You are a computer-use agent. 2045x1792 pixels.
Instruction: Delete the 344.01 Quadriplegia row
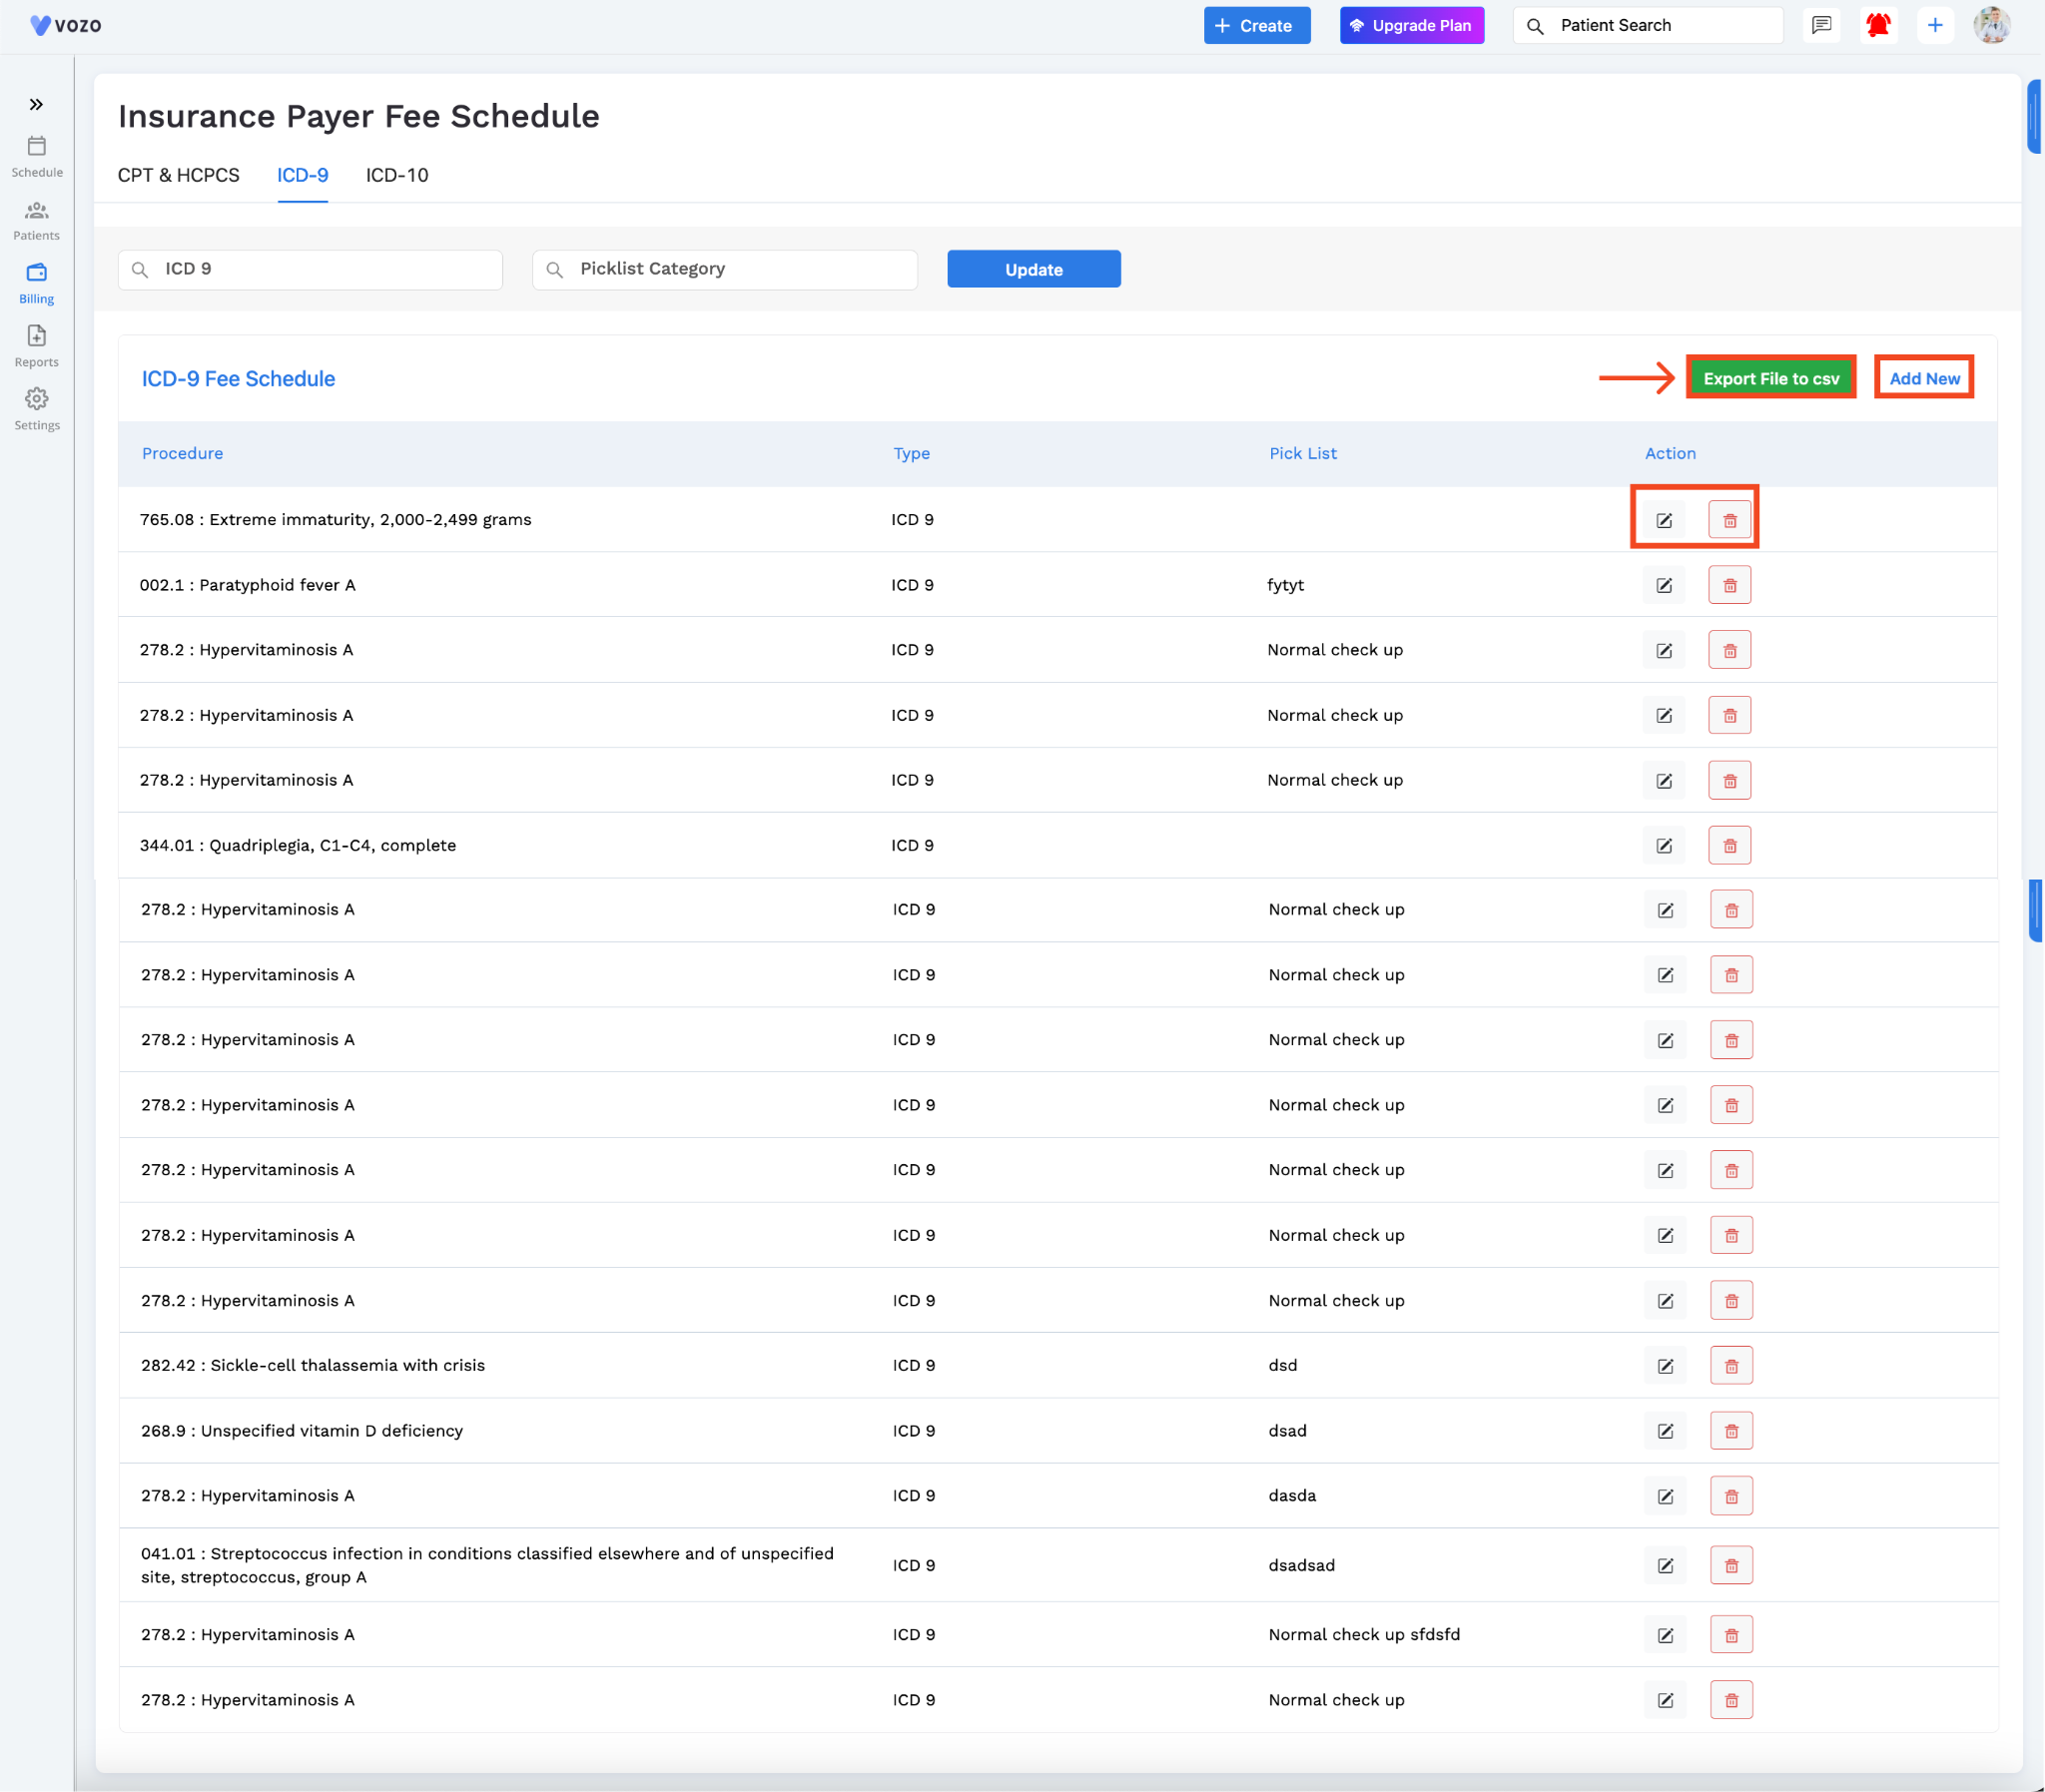[1730, 845]
